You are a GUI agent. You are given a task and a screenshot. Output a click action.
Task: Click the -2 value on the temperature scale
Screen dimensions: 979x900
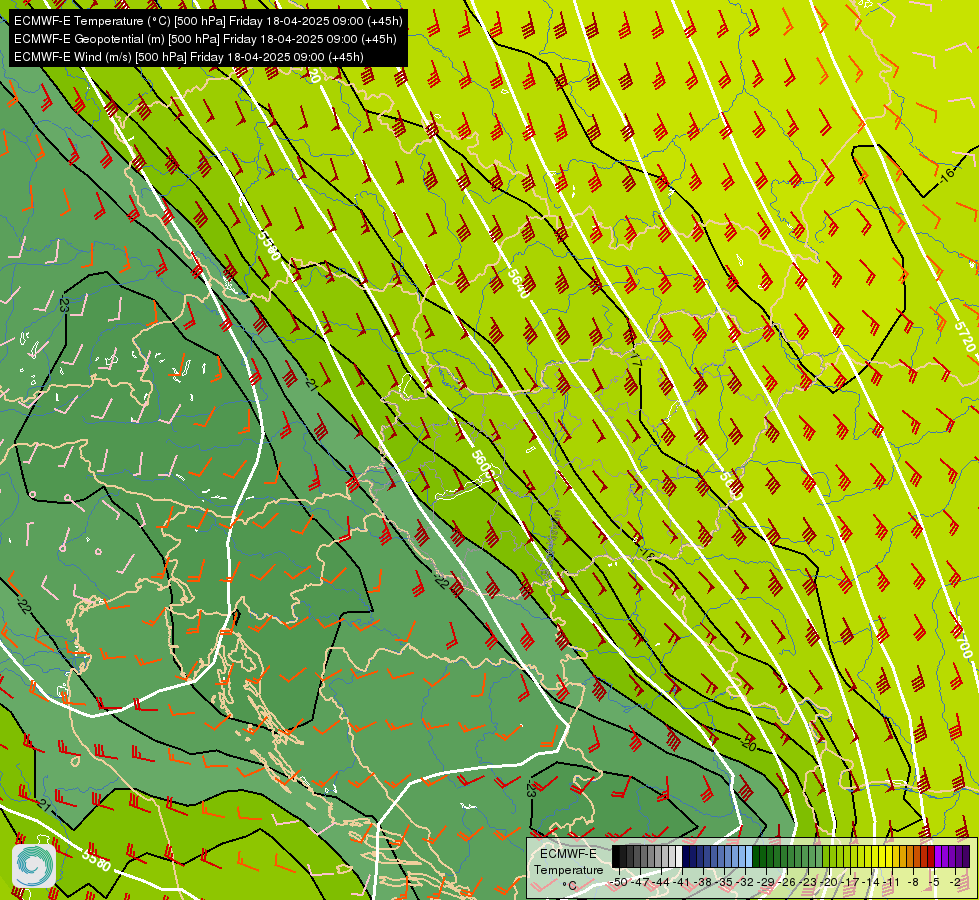pyautogui.click(x=955, y=882)
